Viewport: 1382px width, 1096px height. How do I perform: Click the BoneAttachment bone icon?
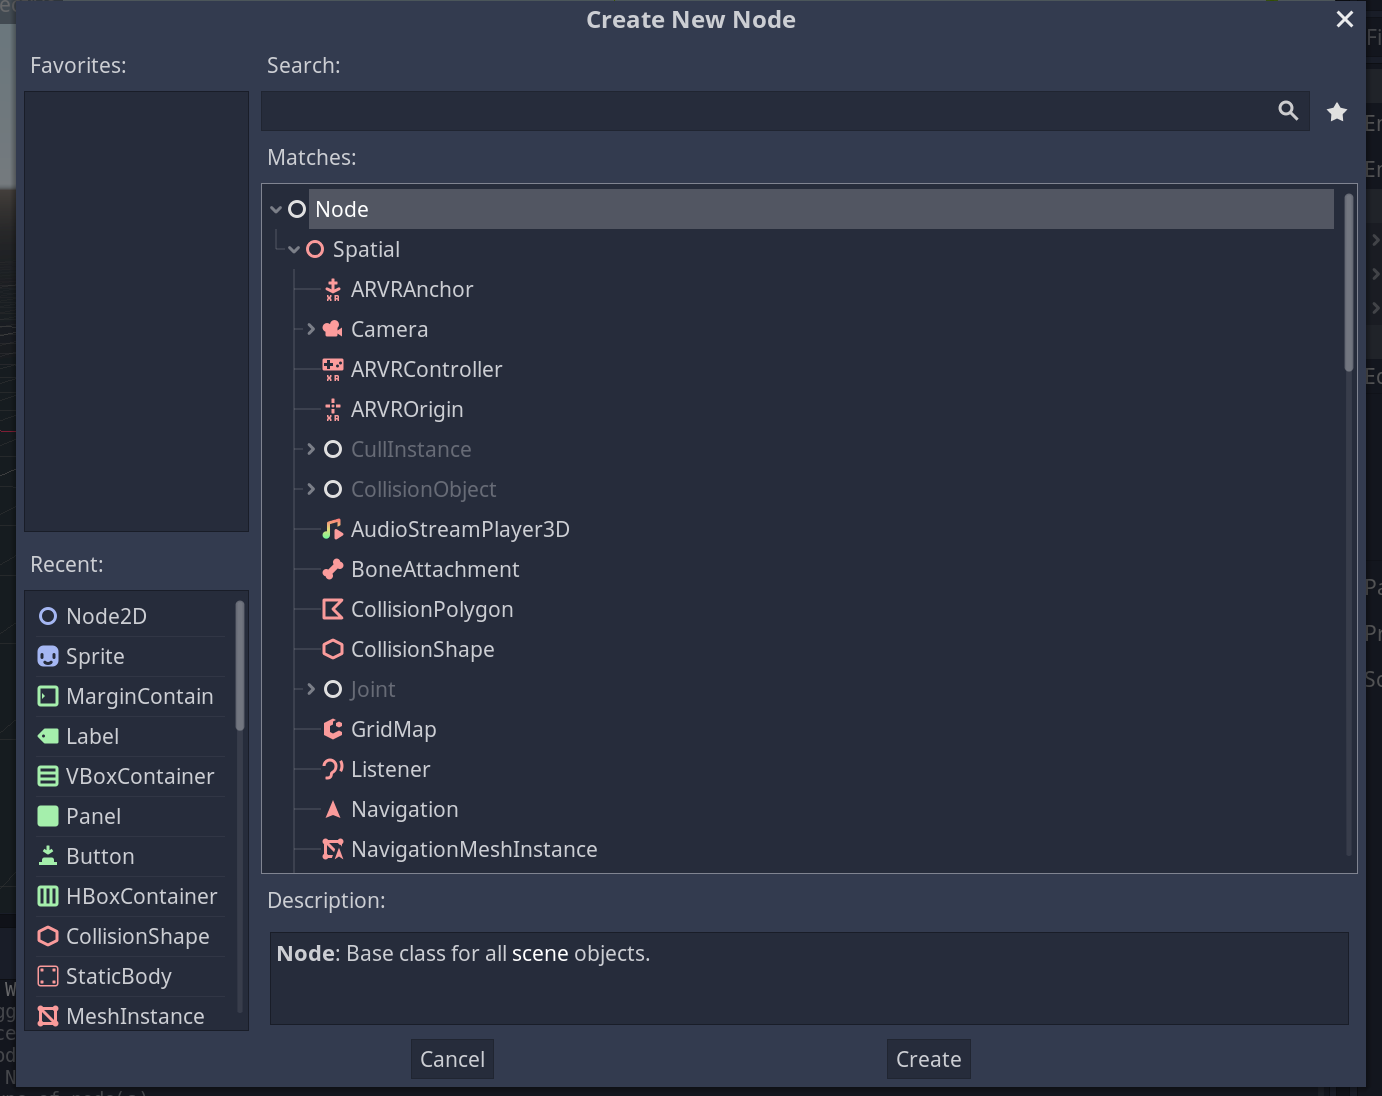pyautogui.click(x=332, y=569)
